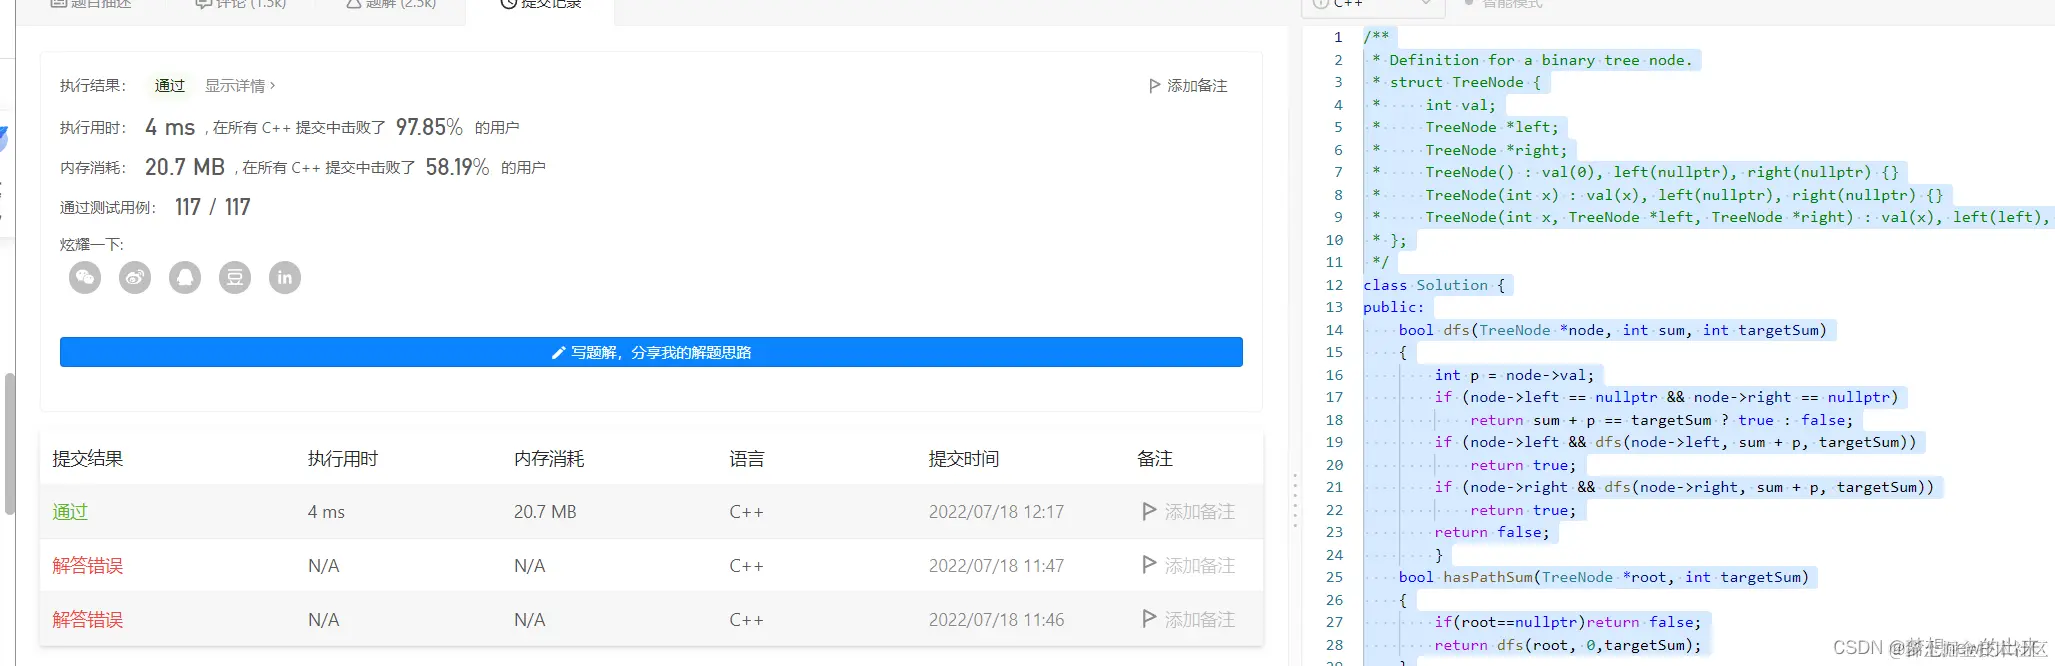Open the 评论 (1.3k) tab

241,4
